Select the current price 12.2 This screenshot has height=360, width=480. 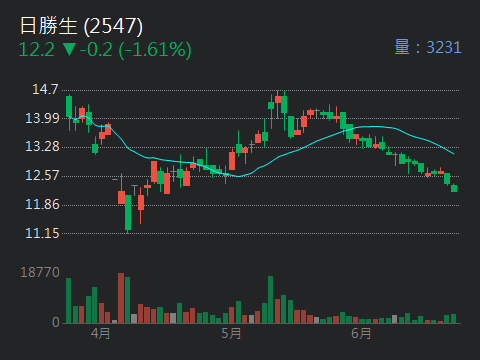coord(36,49)
